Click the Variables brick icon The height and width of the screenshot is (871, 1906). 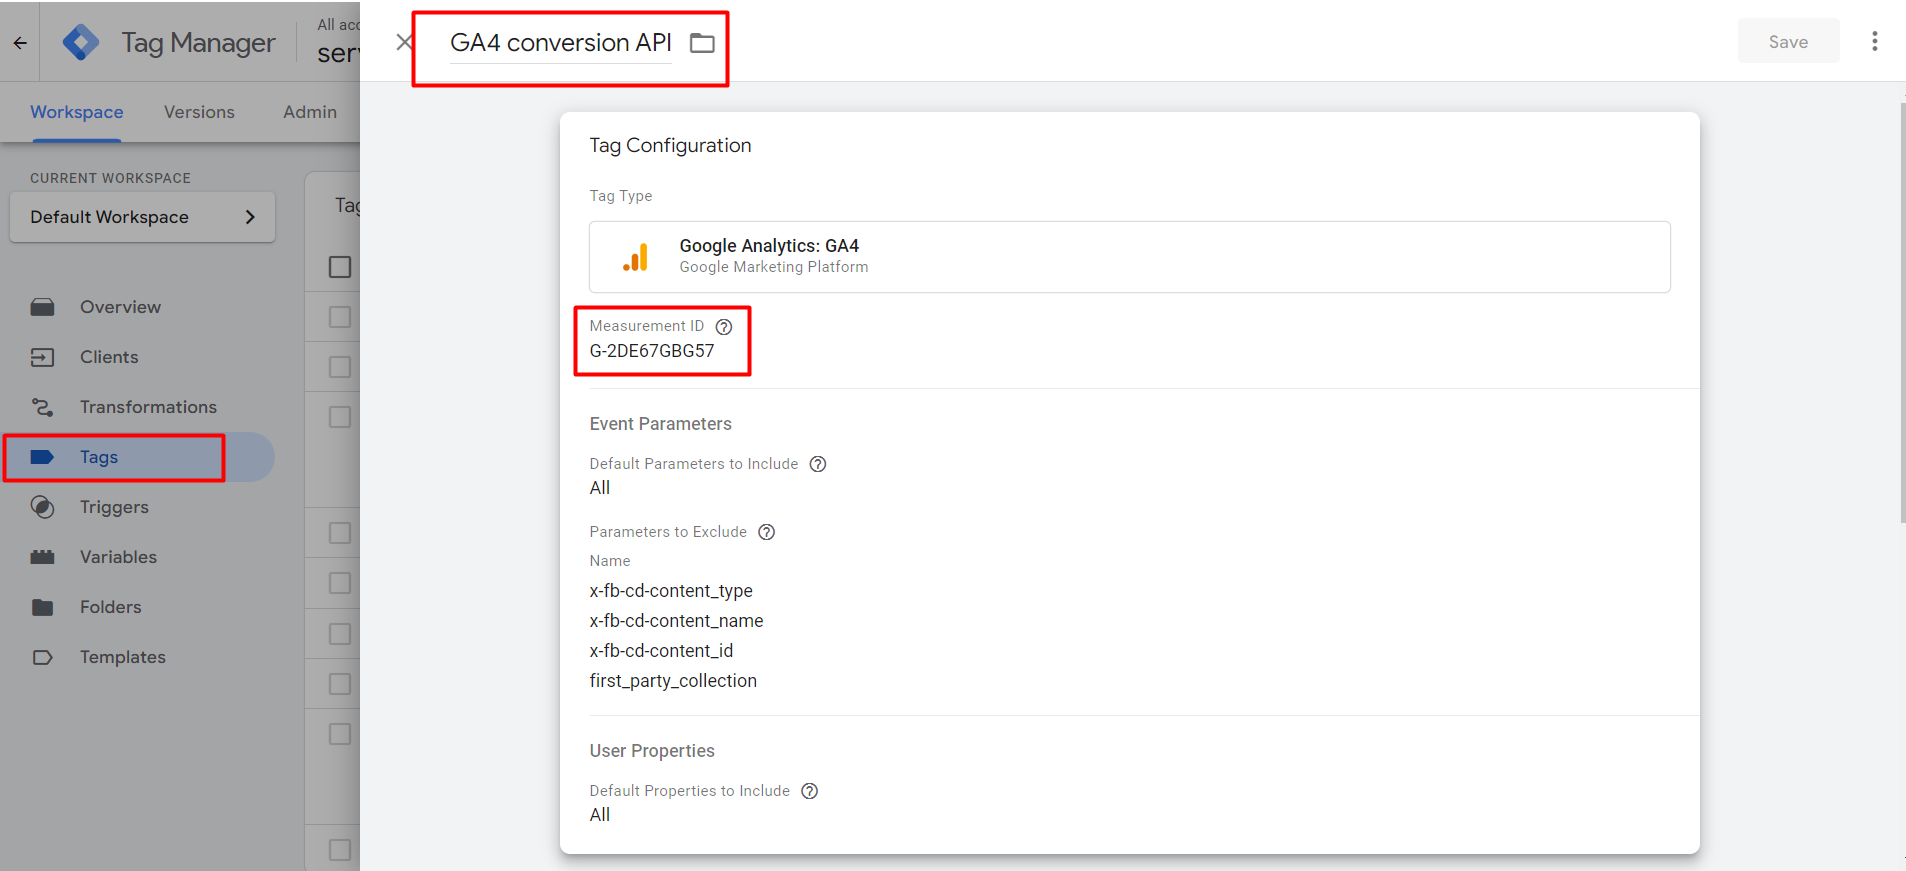[42, 557]
